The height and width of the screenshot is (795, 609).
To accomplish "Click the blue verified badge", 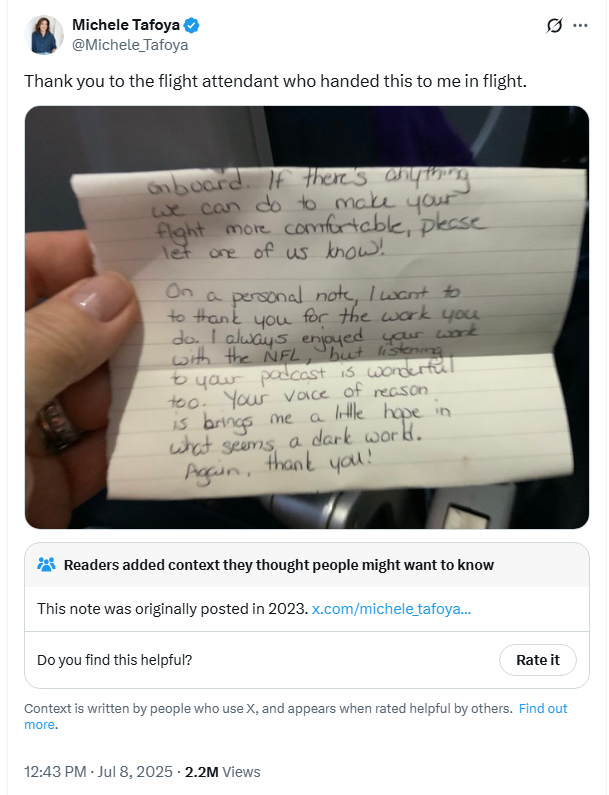I will (196, 25).
